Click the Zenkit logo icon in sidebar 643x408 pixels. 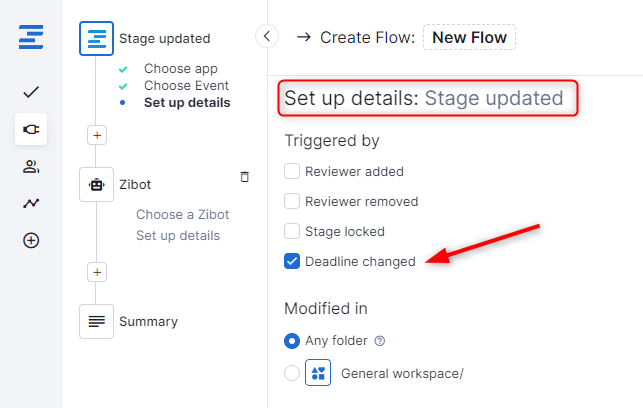31,39
